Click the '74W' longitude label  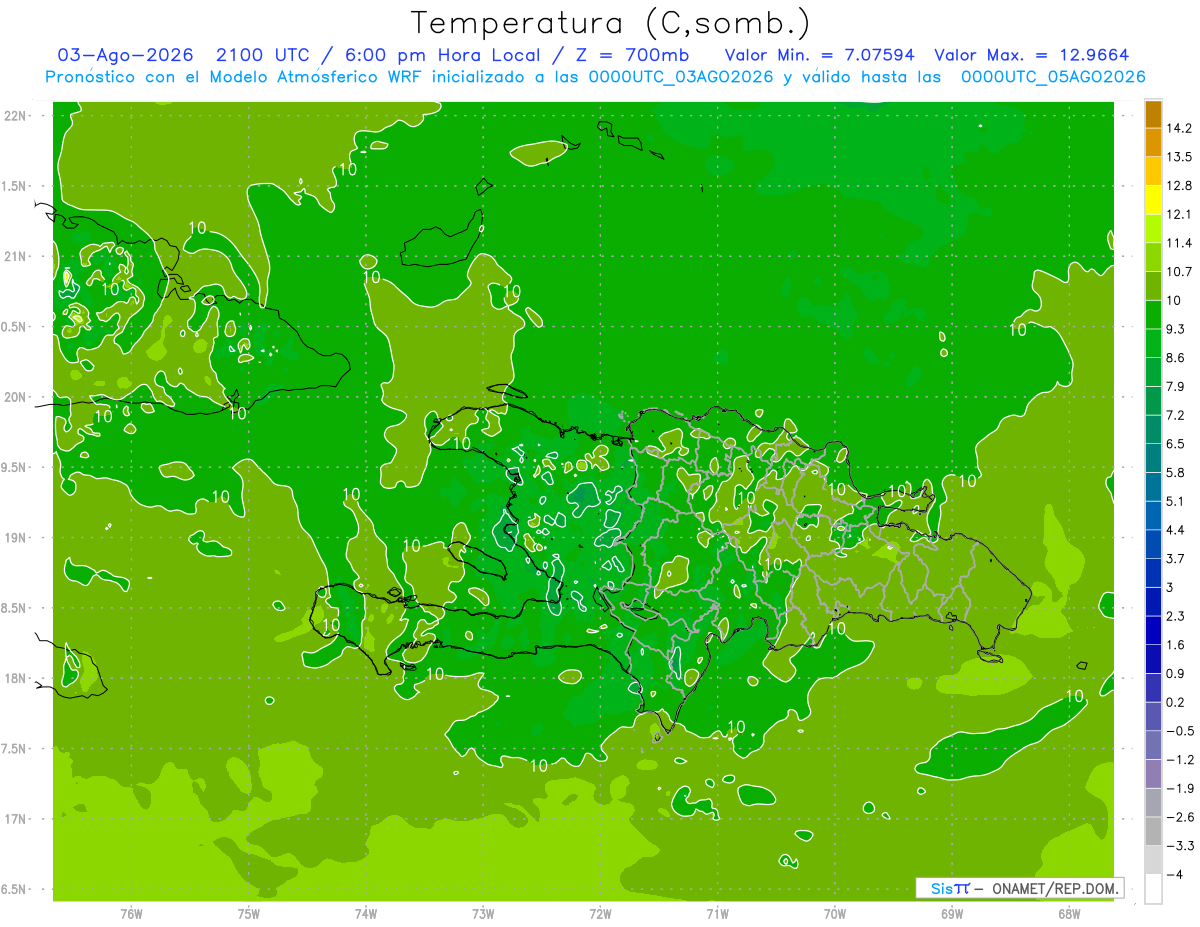point(365,914)
